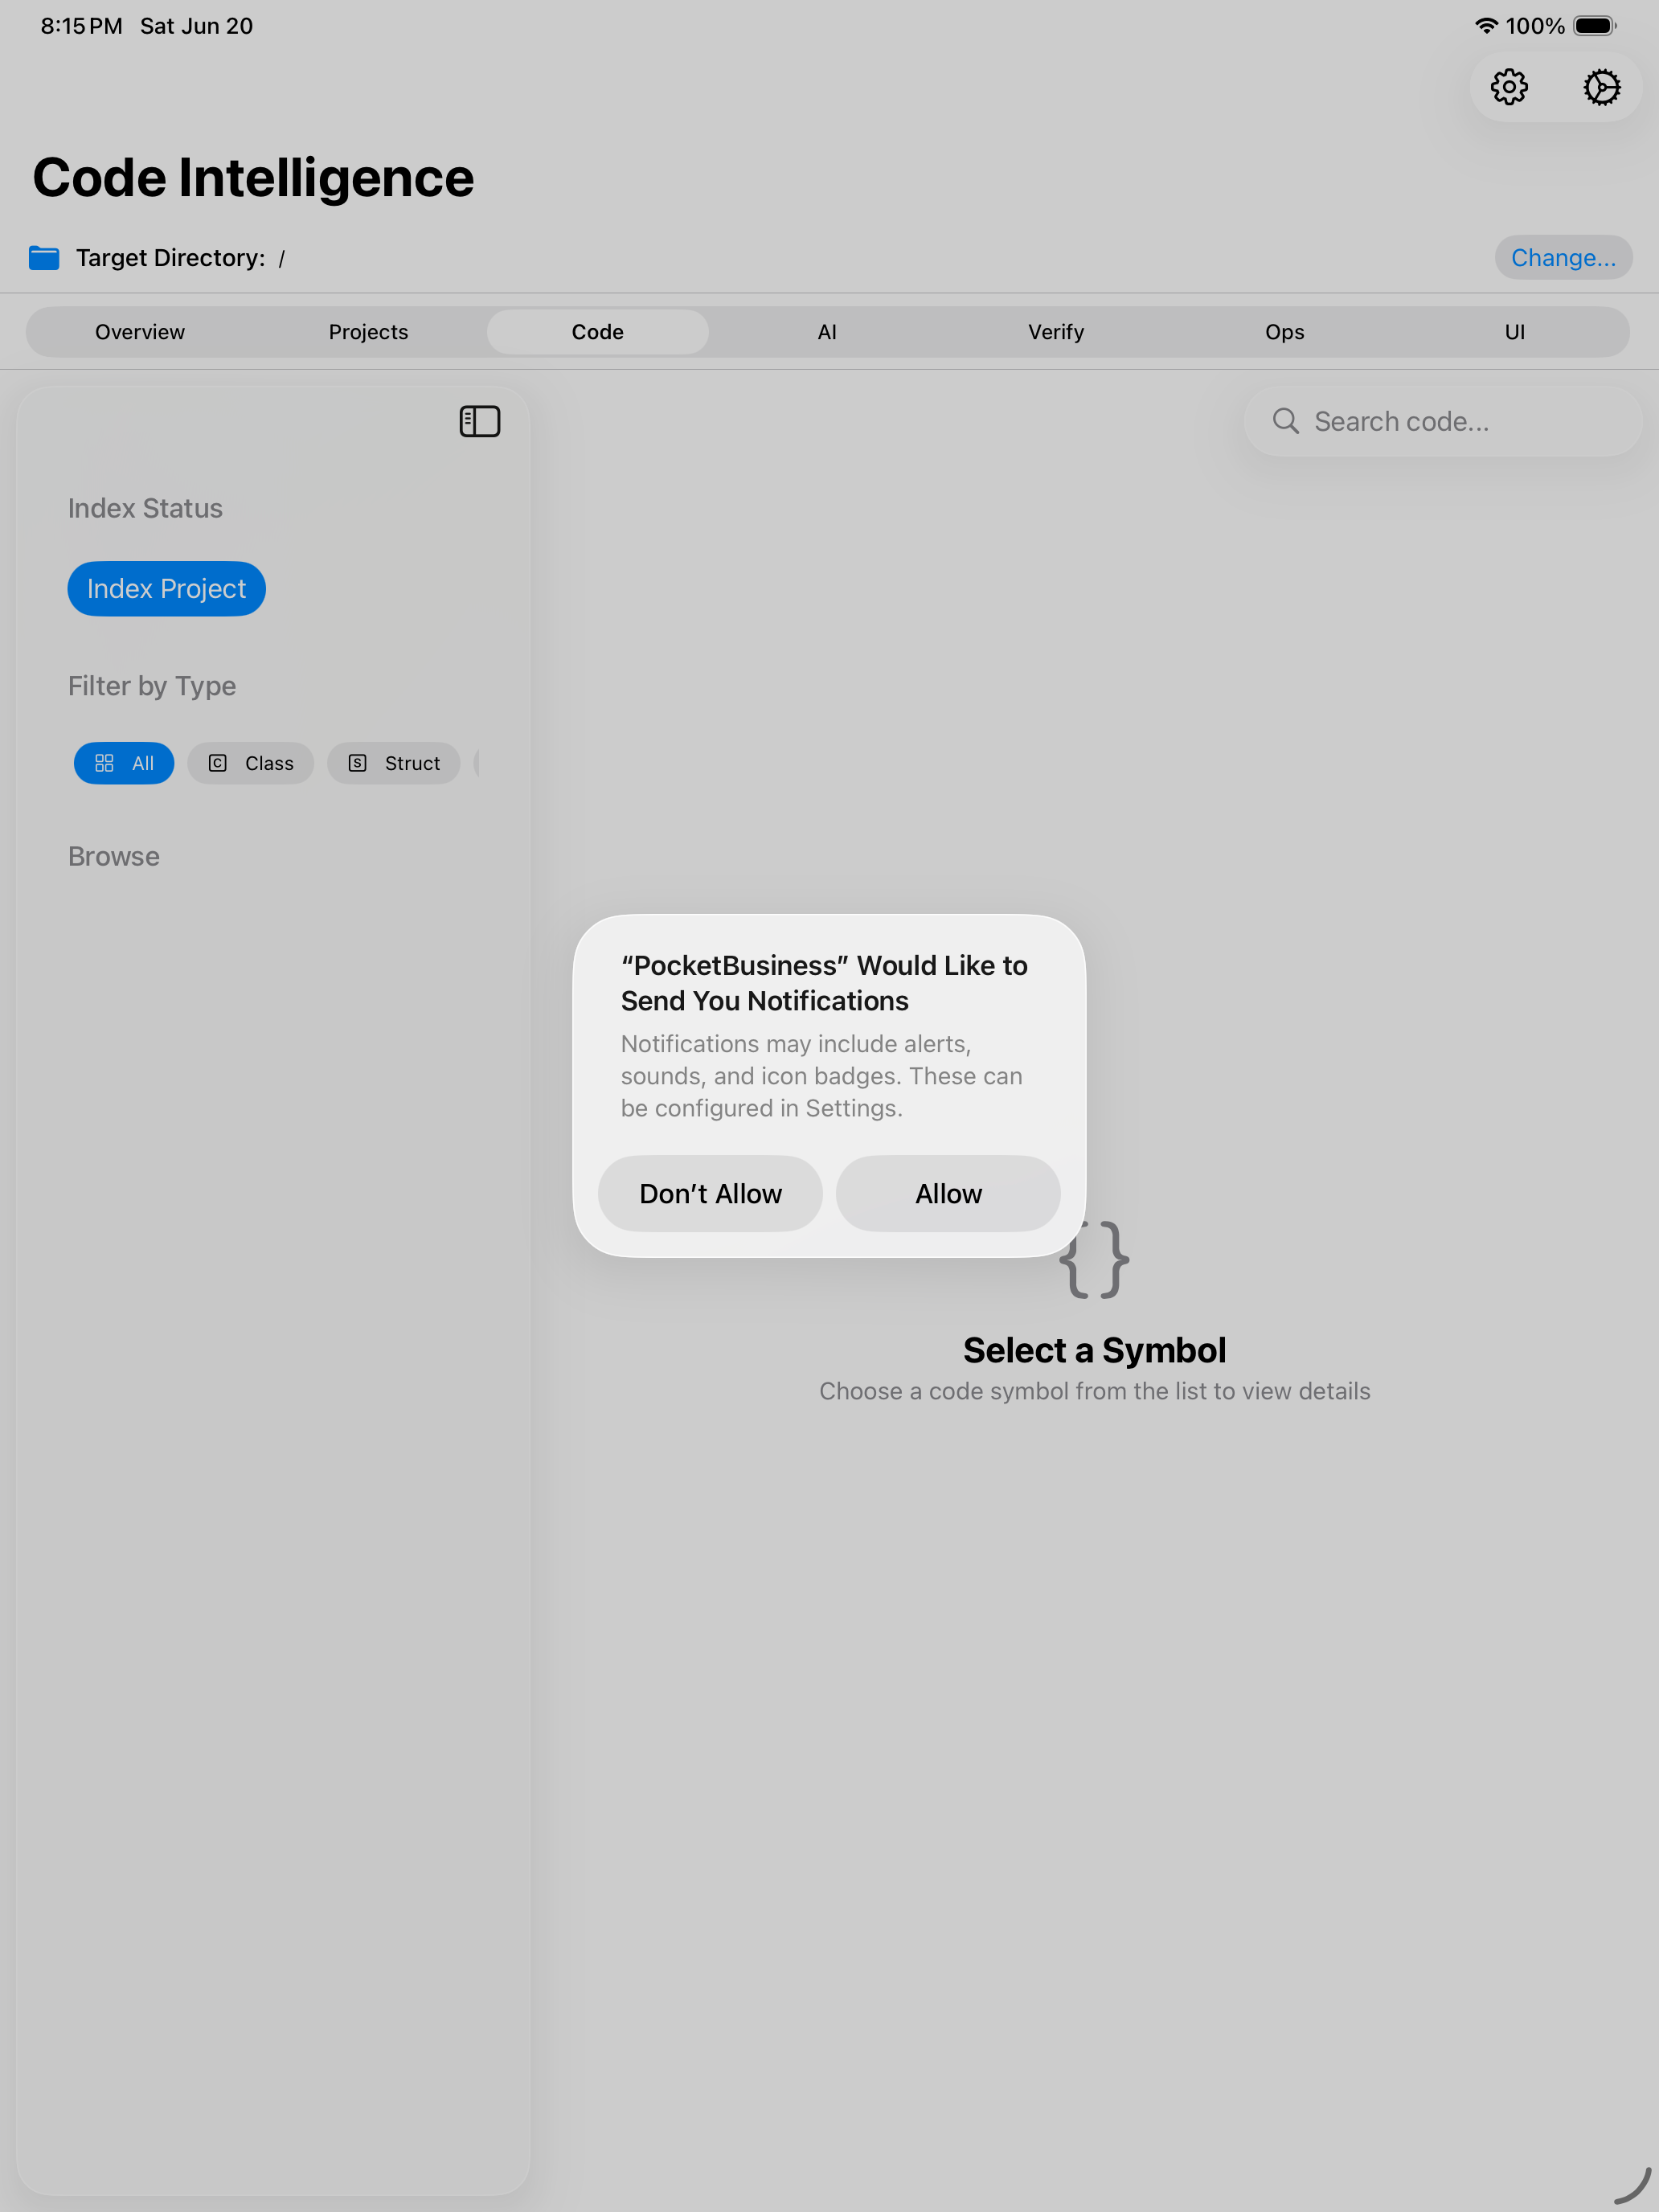Click the battery status icon
This screenshot has width=1659, height=2212.
click(1595, 26)
